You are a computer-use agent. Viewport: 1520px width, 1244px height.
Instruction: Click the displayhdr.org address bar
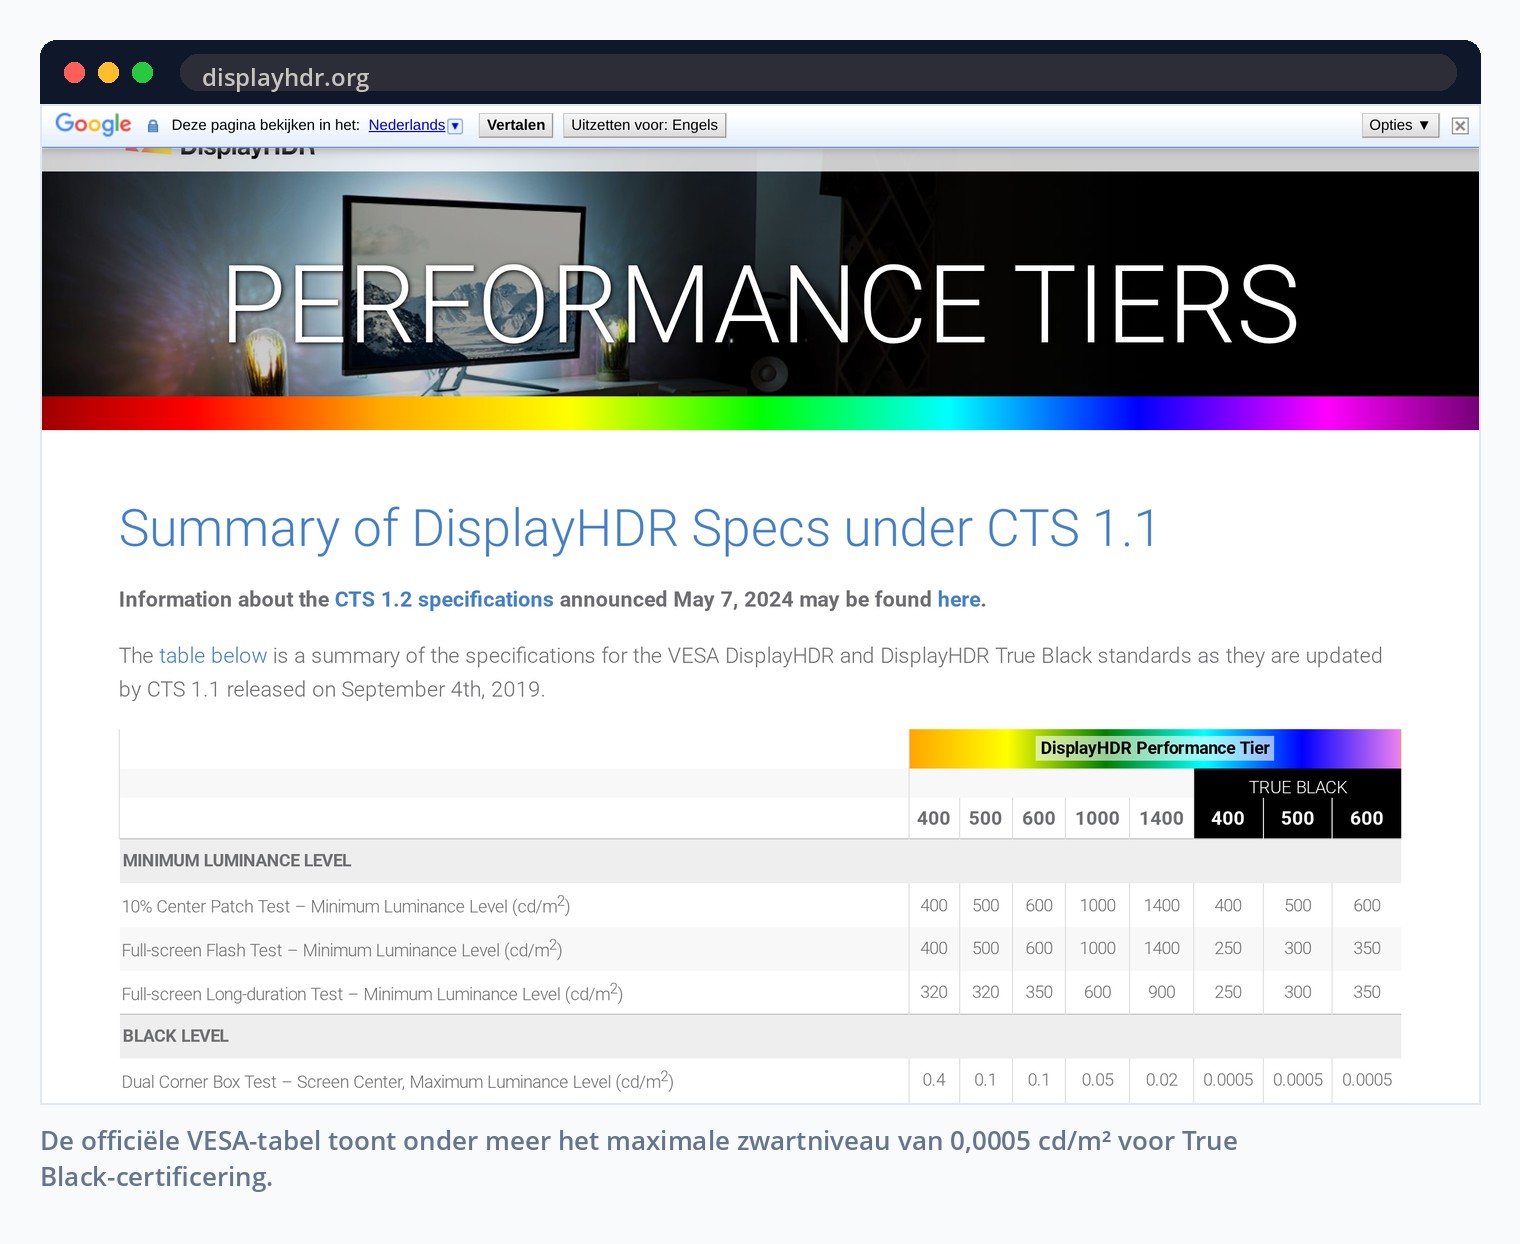tap(818, 73)
